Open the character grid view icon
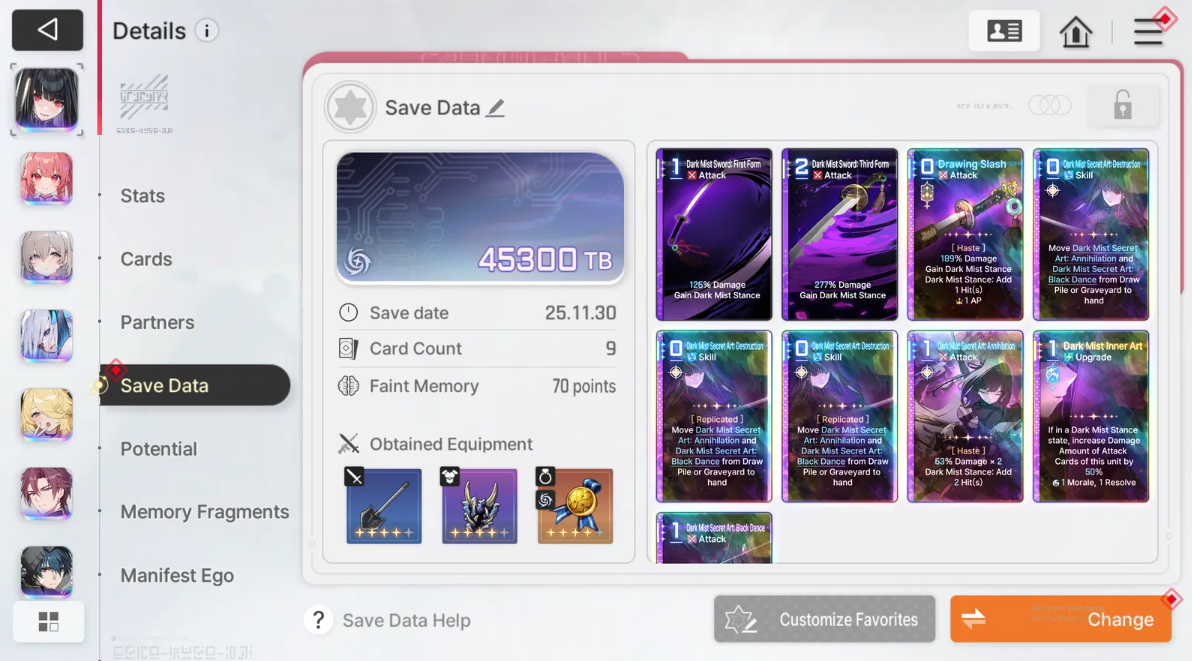Image resolution: width=1192 pixels, height=661 pixels. (49, 621)
